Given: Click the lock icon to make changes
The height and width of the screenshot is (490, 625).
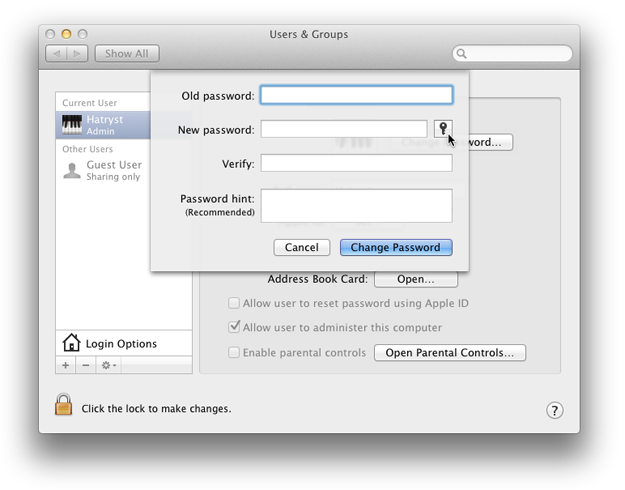Looking at the screenshot, I should 64,405.
